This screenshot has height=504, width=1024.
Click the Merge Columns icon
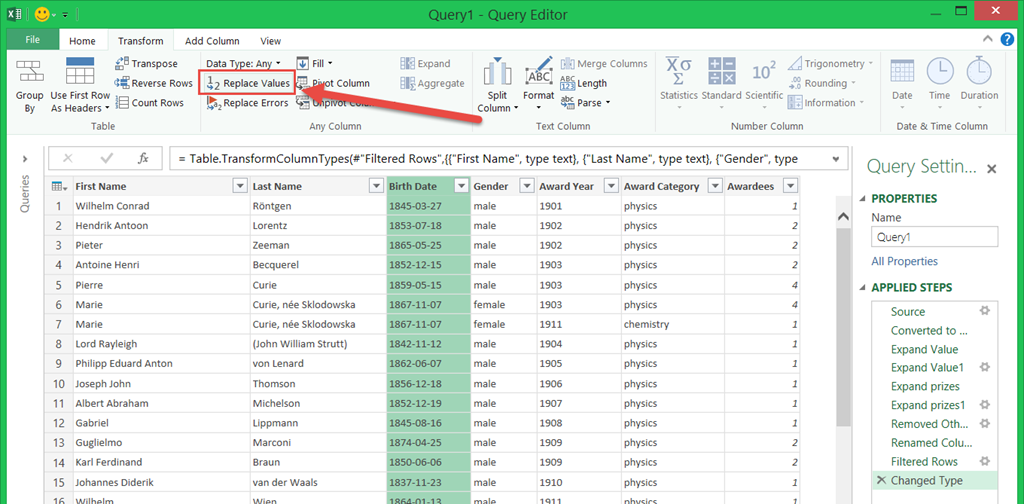point(568,64)
